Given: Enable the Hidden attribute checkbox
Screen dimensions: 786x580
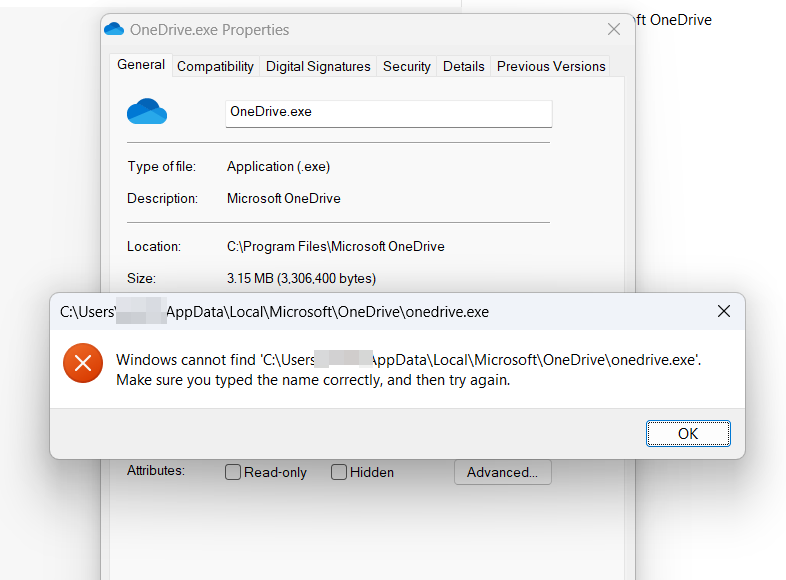Looking at the screenshot, I should pos(339,472).
